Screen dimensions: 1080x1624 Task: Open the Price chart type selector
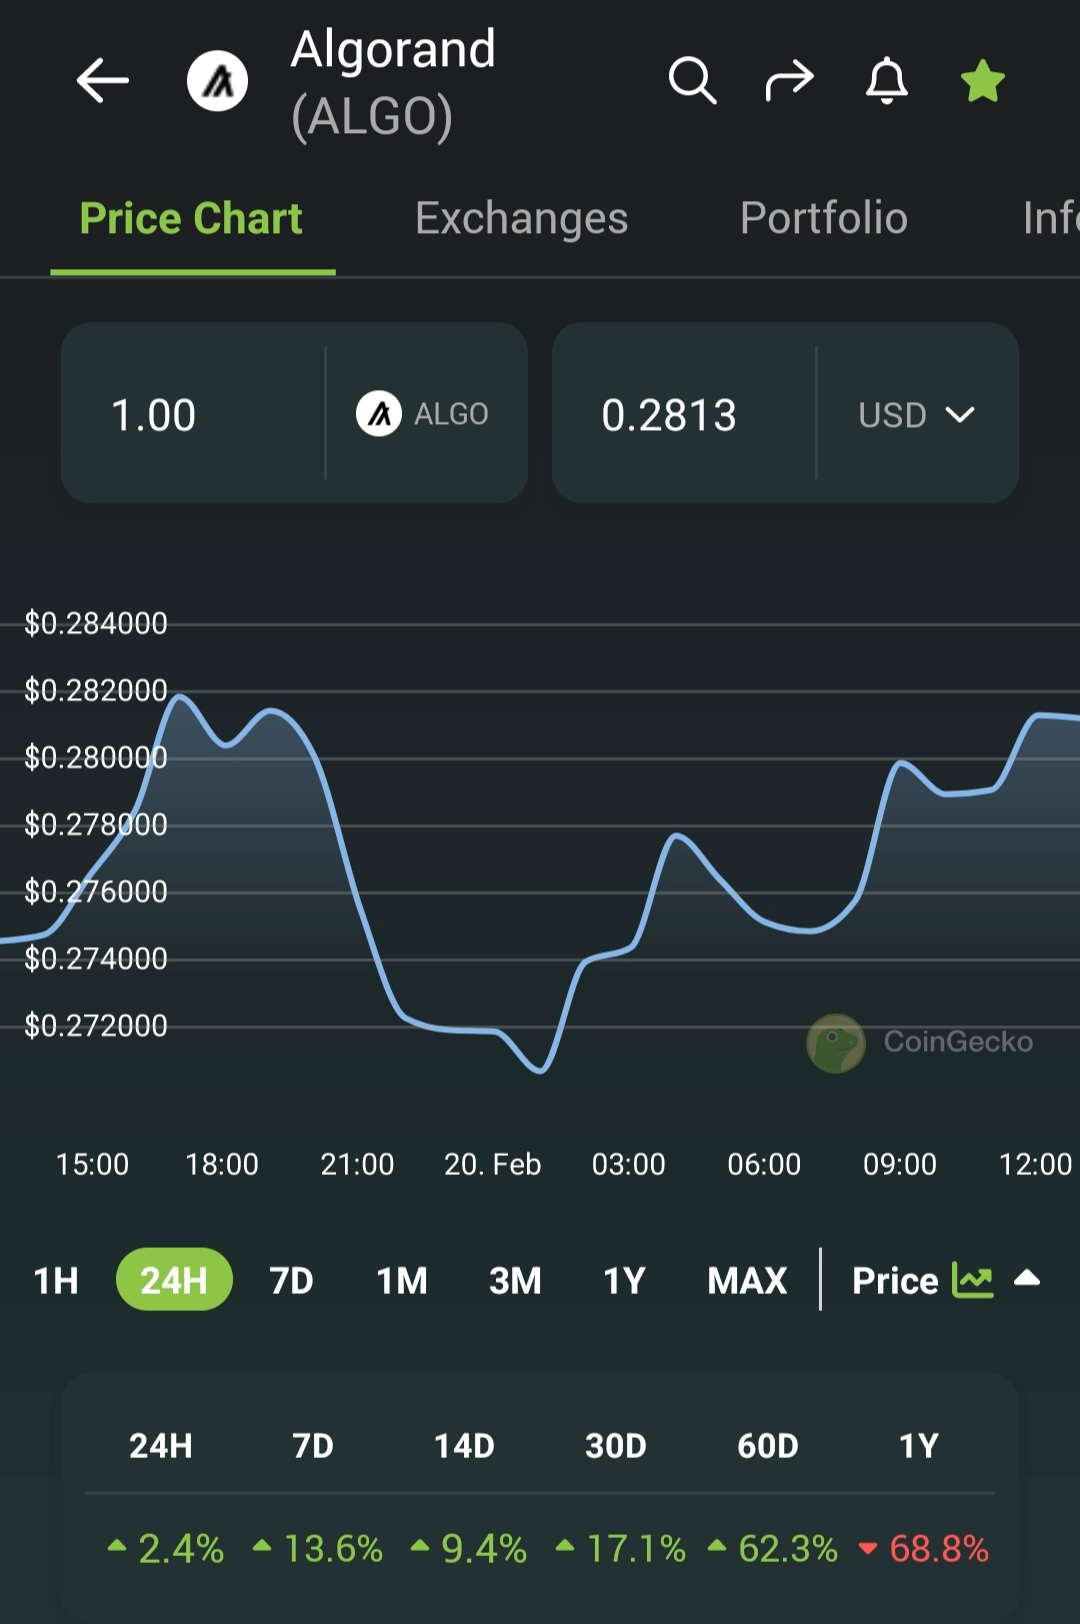[x=946, y=1281]
